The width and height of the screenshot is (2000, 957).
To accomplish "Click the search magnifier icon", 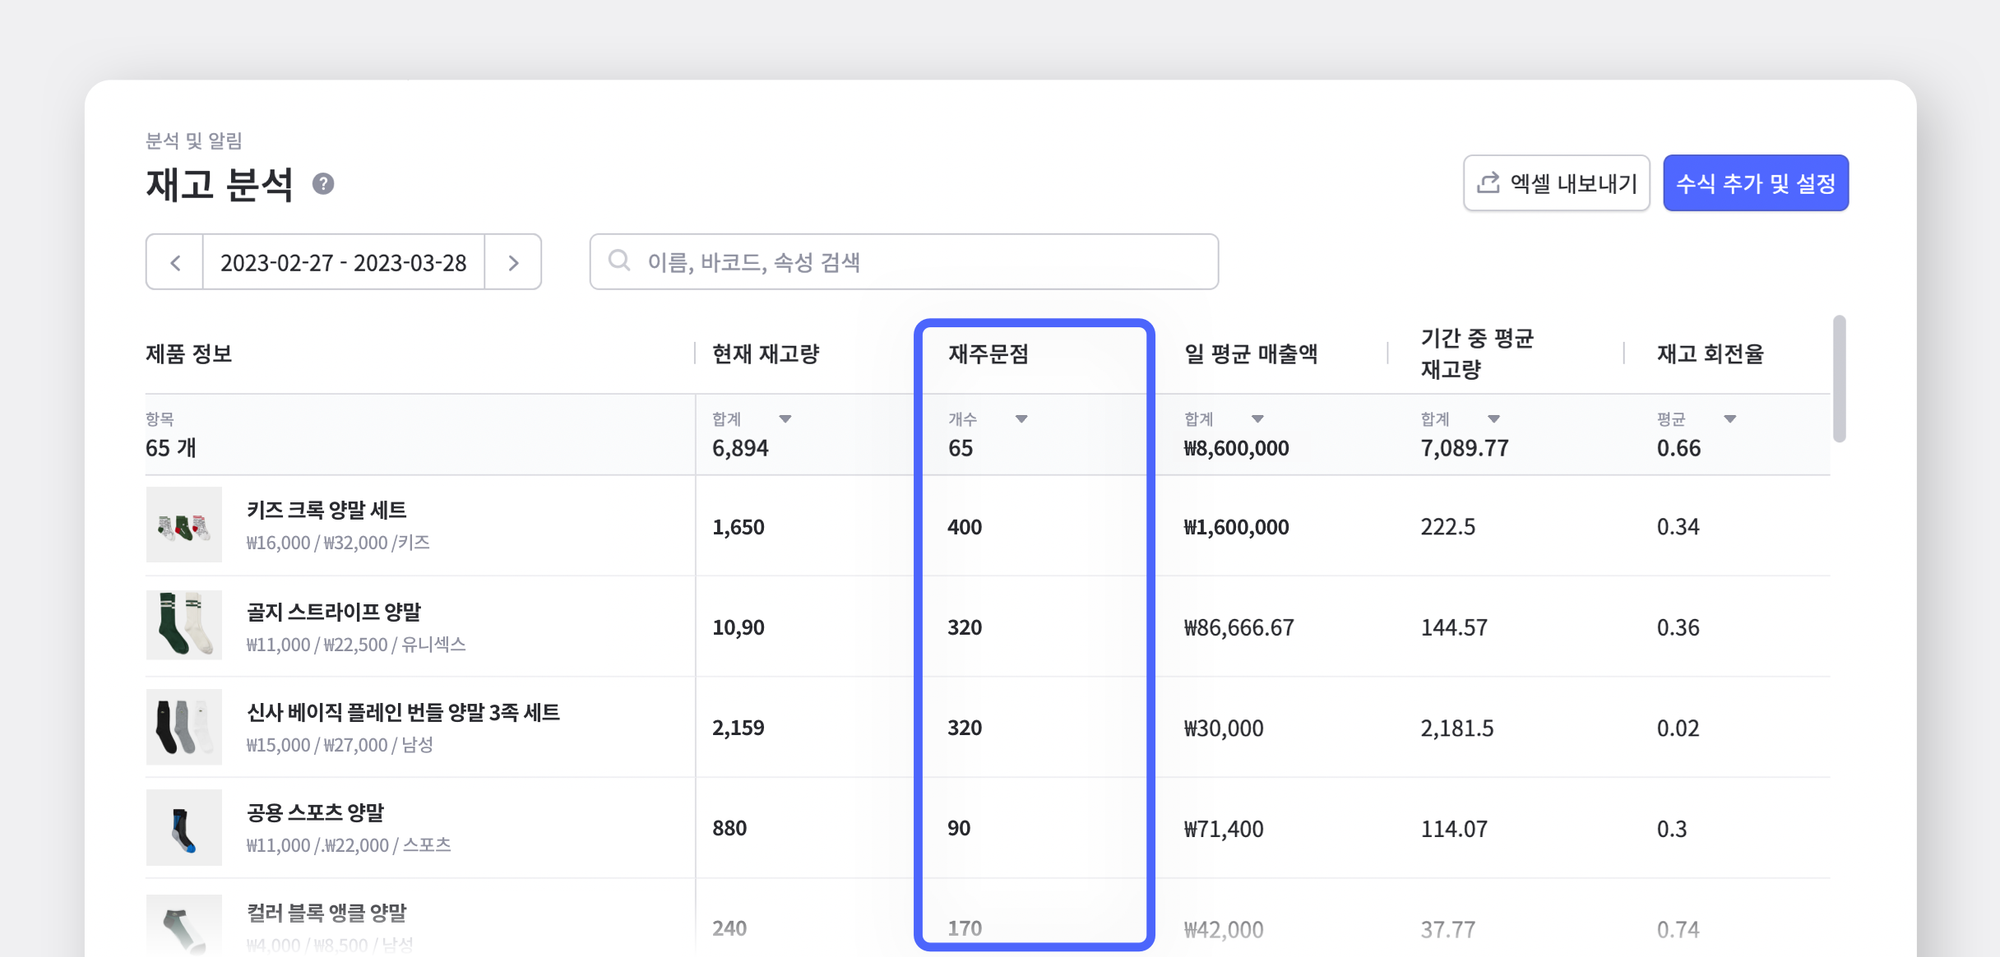I will (x=618, y=261).
